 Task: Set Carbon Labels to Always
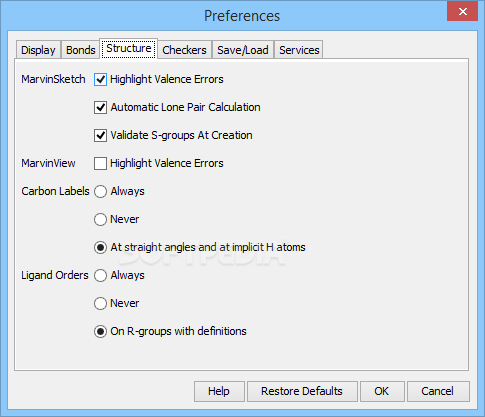coord(100,192)
